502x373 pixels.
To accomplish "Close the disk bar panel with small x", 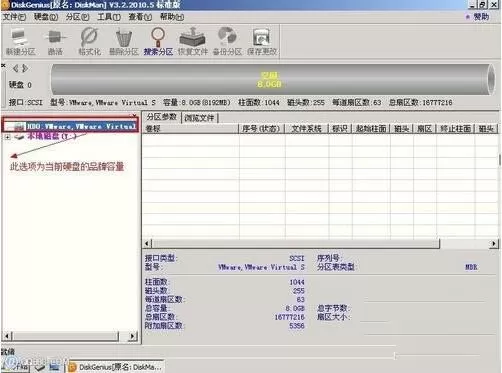I will coord(3,65).
